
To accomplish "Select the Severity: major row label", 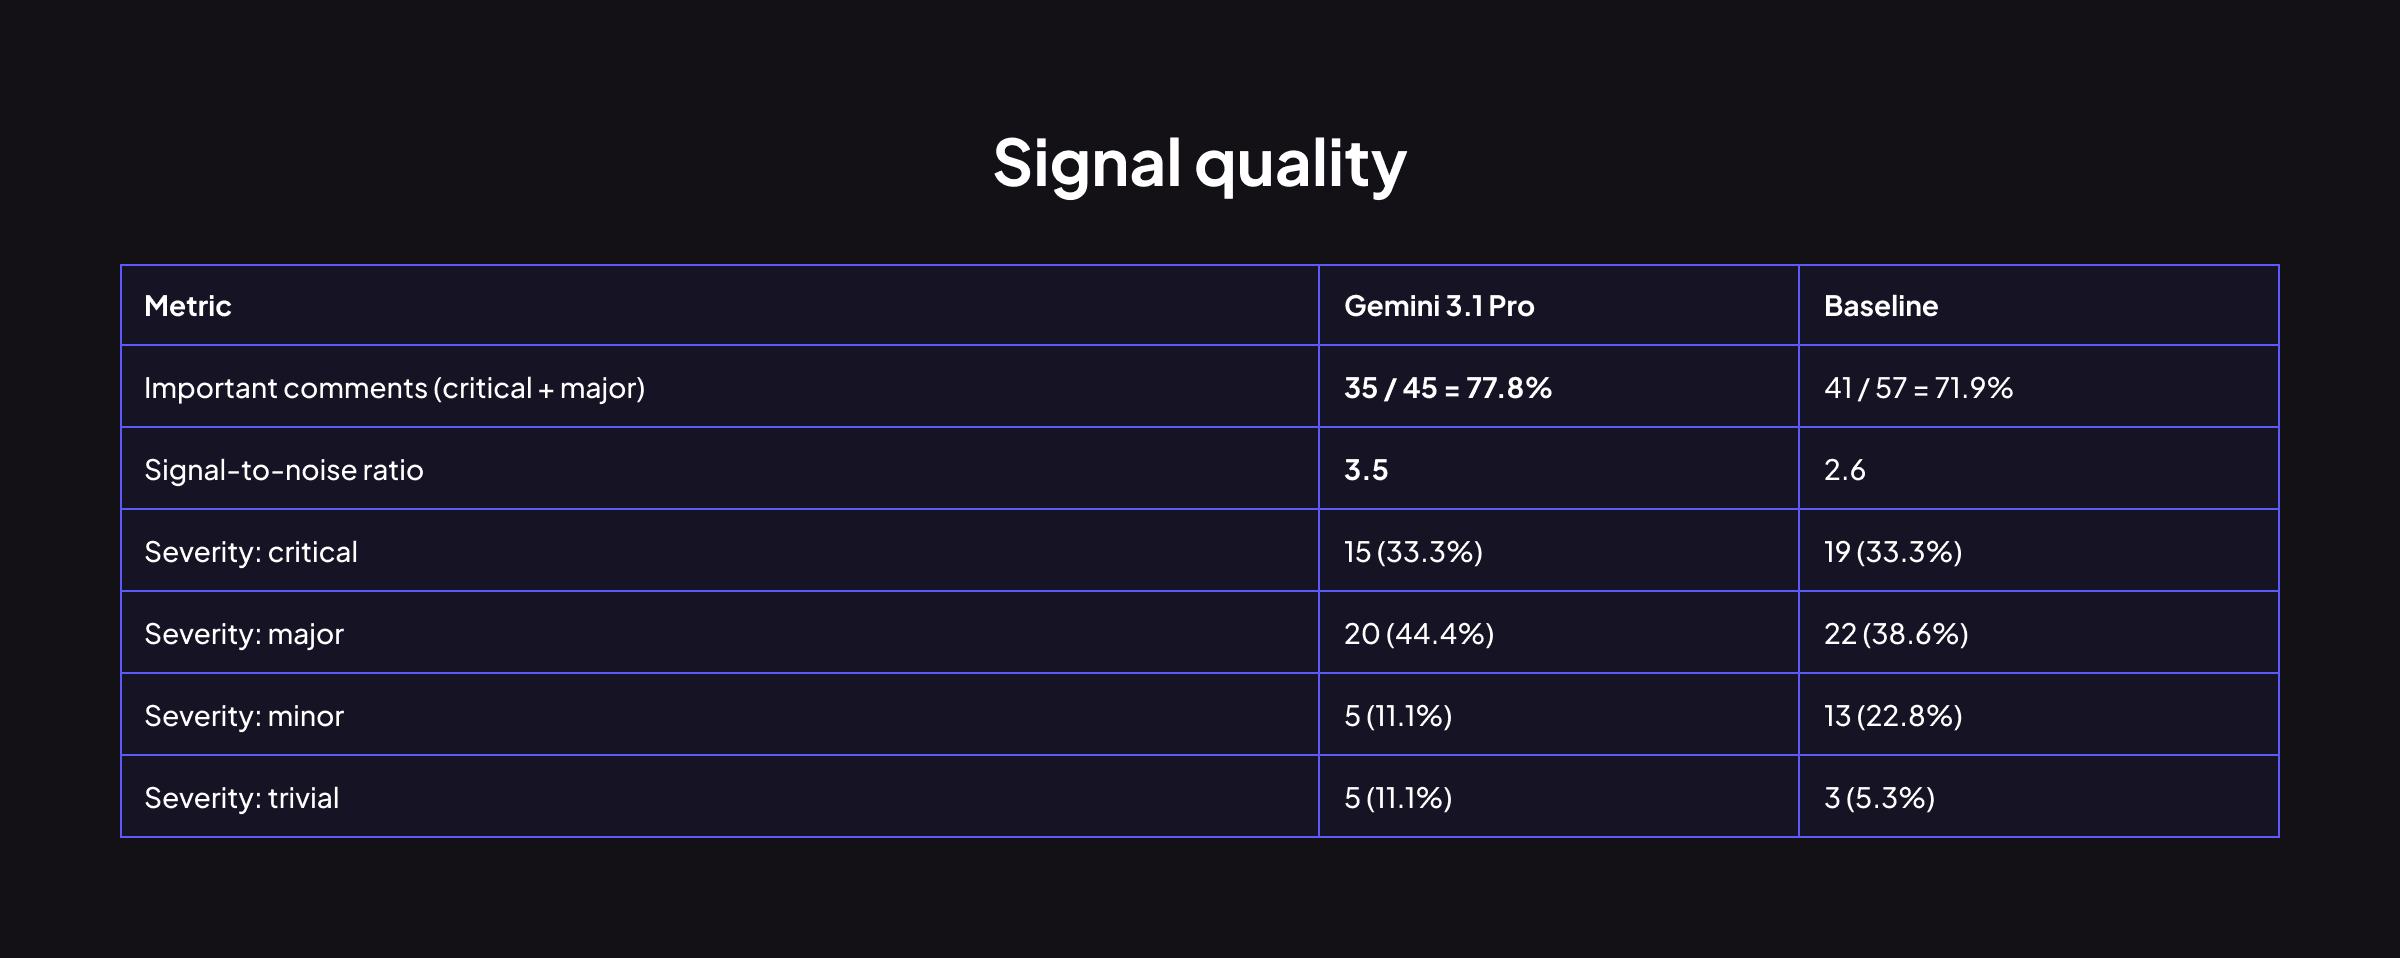I will (243, 634).
